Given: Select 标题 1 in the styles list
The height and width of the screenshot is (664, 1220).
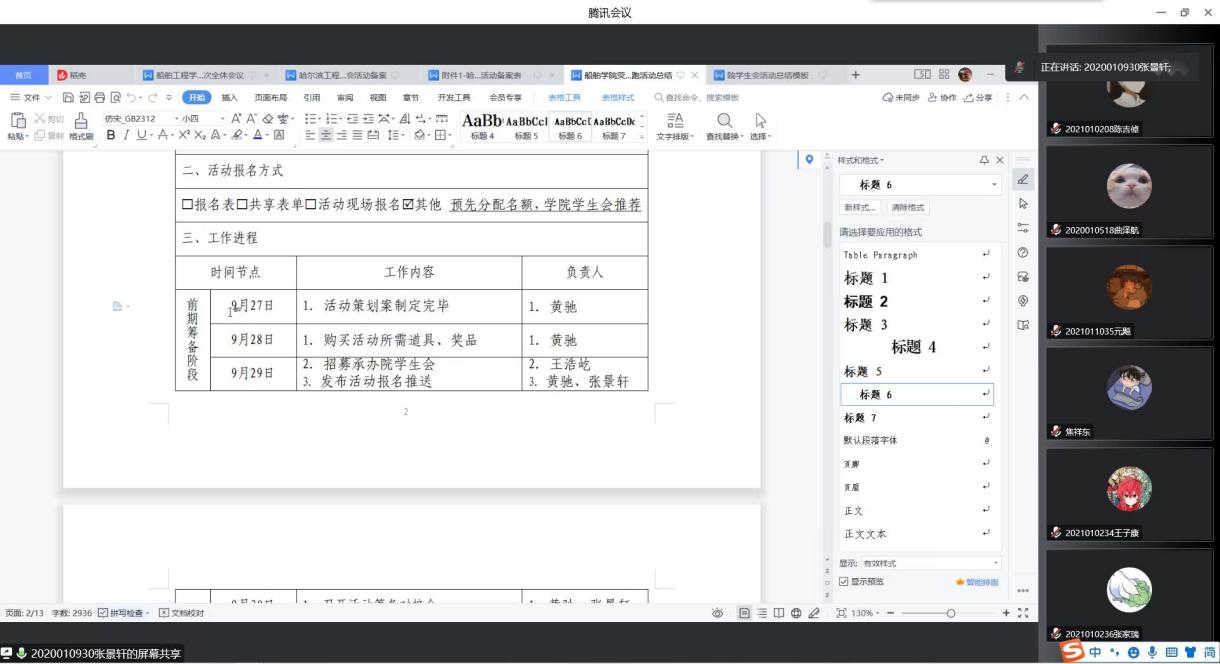Looking at the screenshot, I should coord(866,278).
